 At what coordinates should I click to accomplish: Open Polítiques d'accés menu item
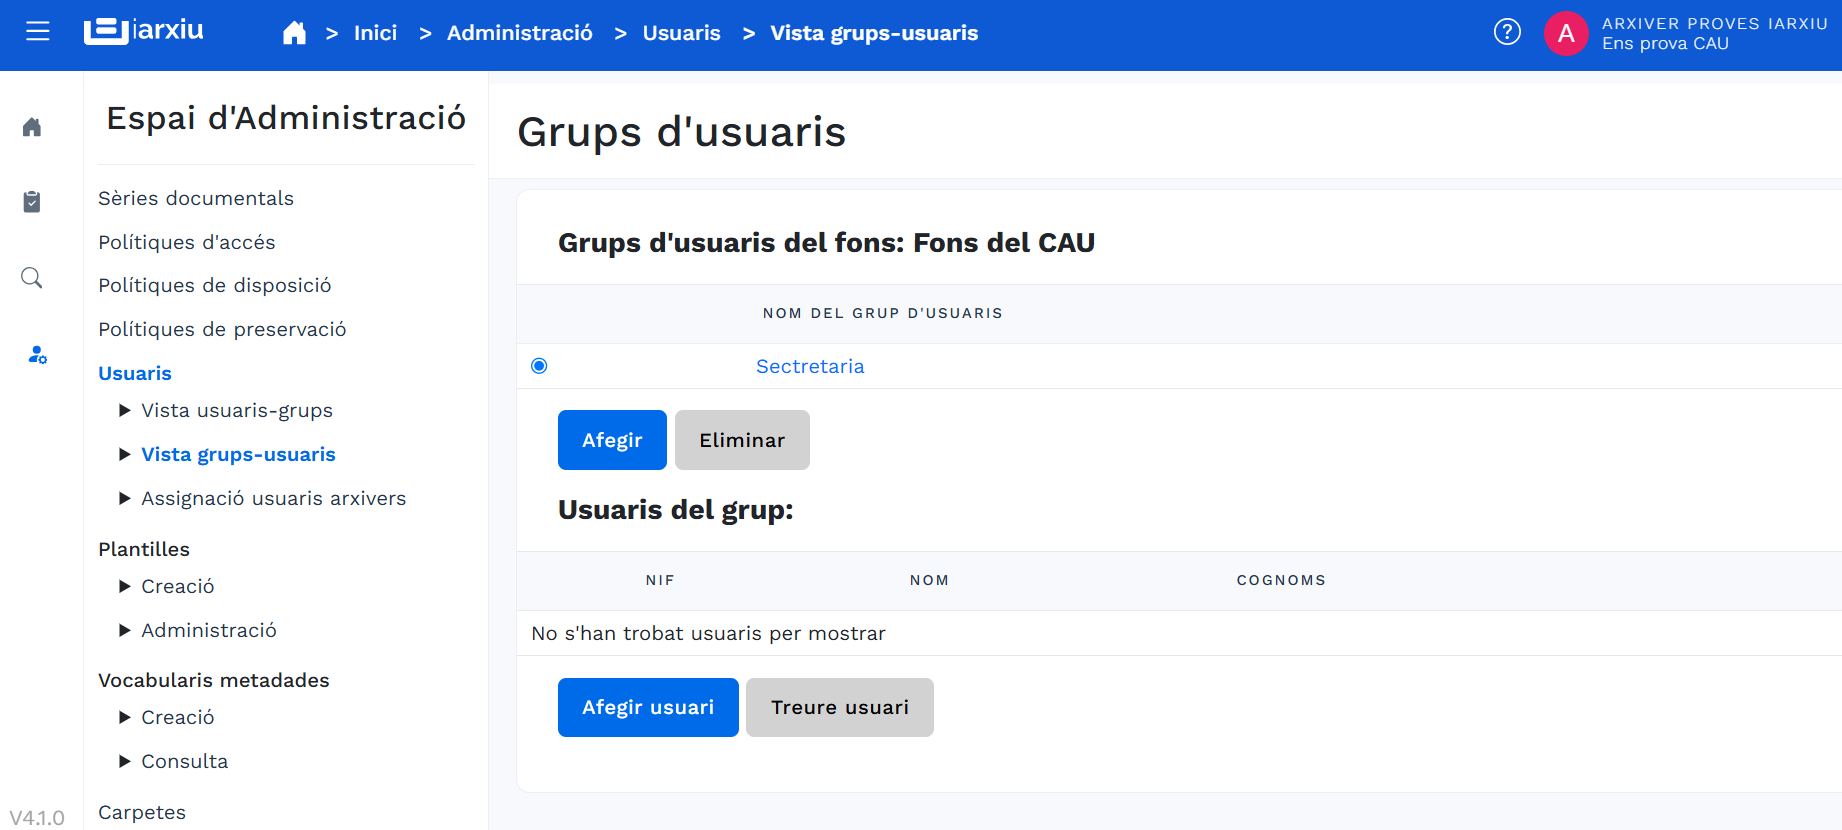point(187,242)
